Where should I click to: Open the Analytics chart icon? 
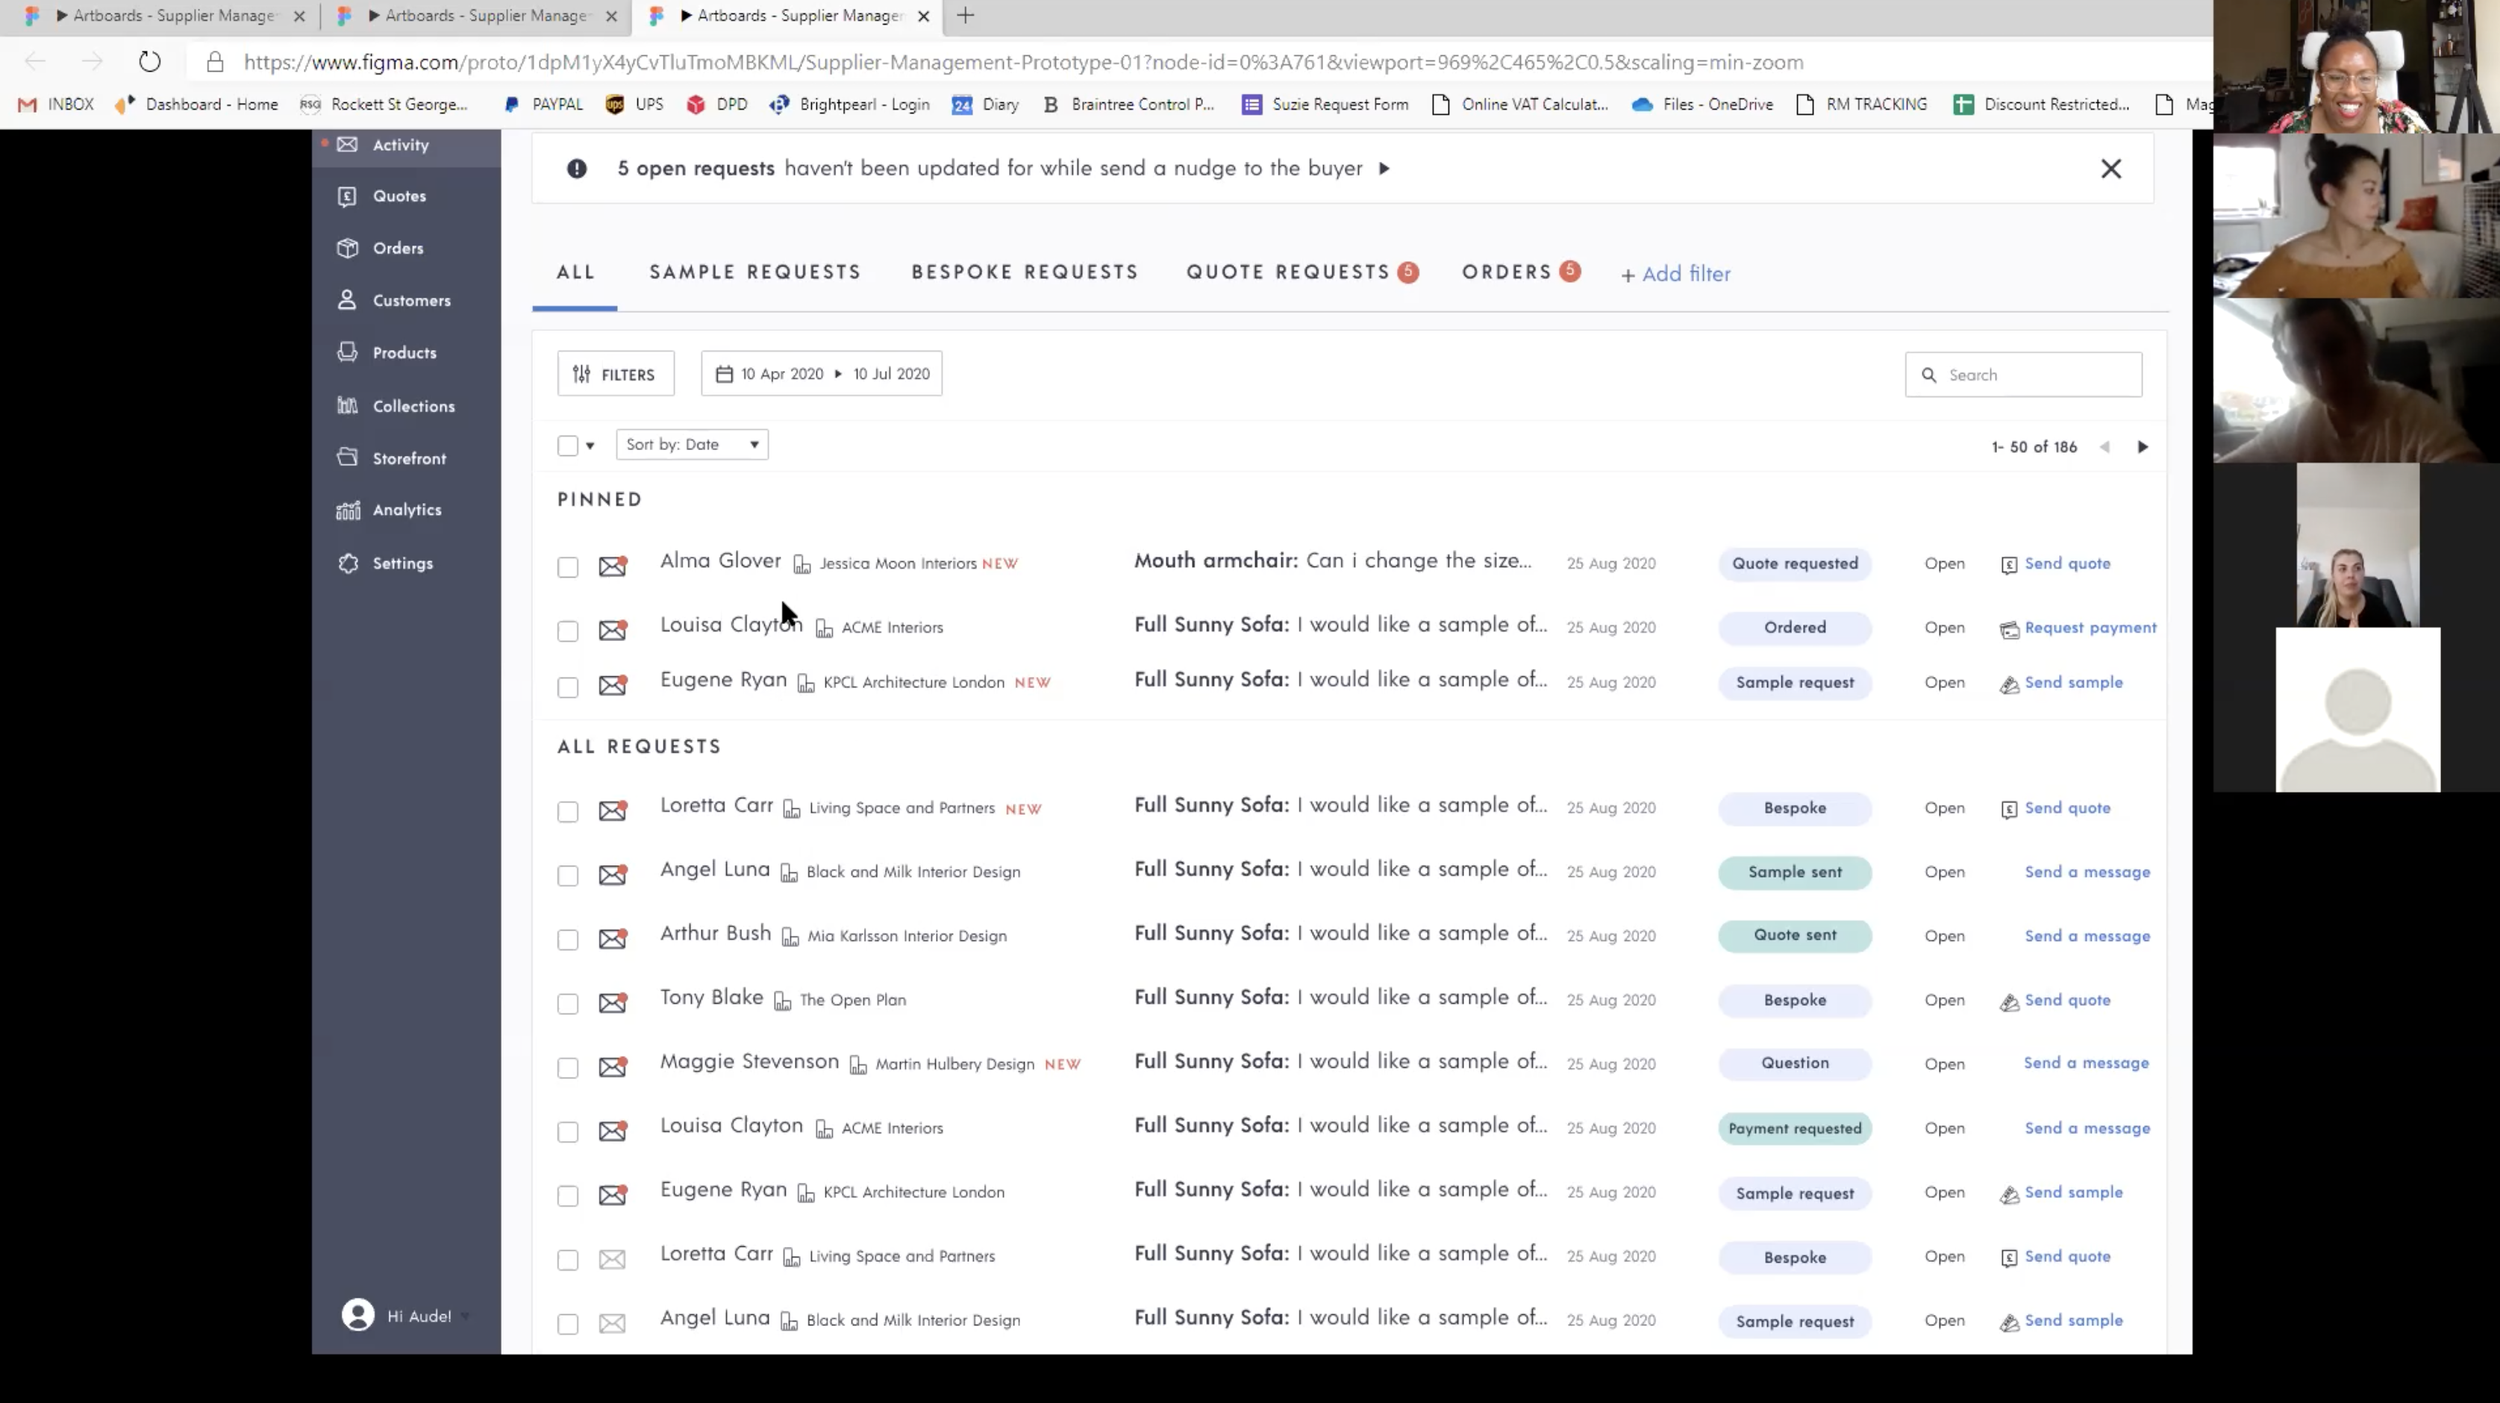click(x=347, y=510)
